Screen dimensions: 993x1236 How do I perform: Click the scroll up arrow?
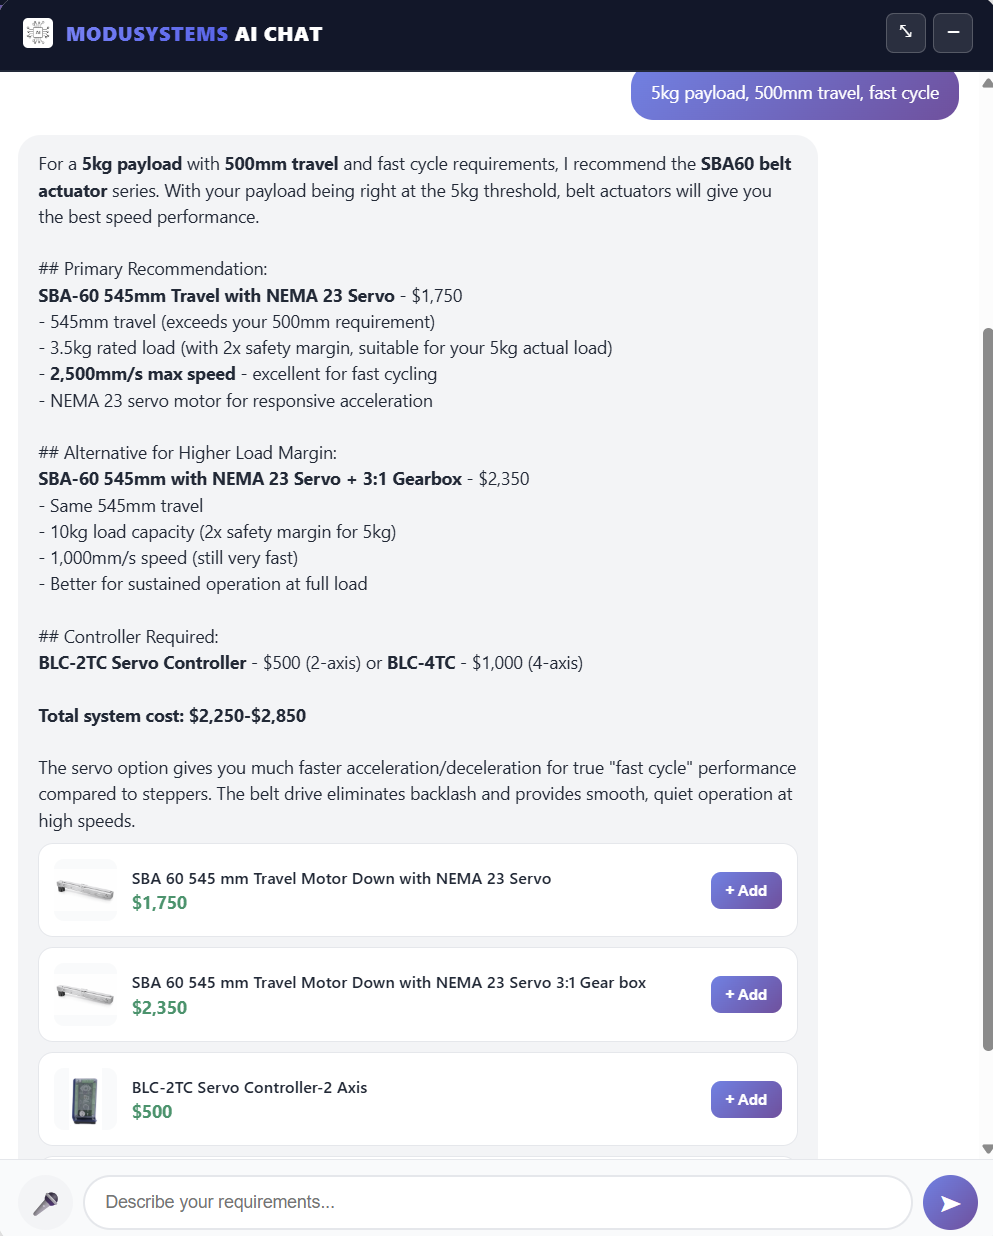coord(987,84)
